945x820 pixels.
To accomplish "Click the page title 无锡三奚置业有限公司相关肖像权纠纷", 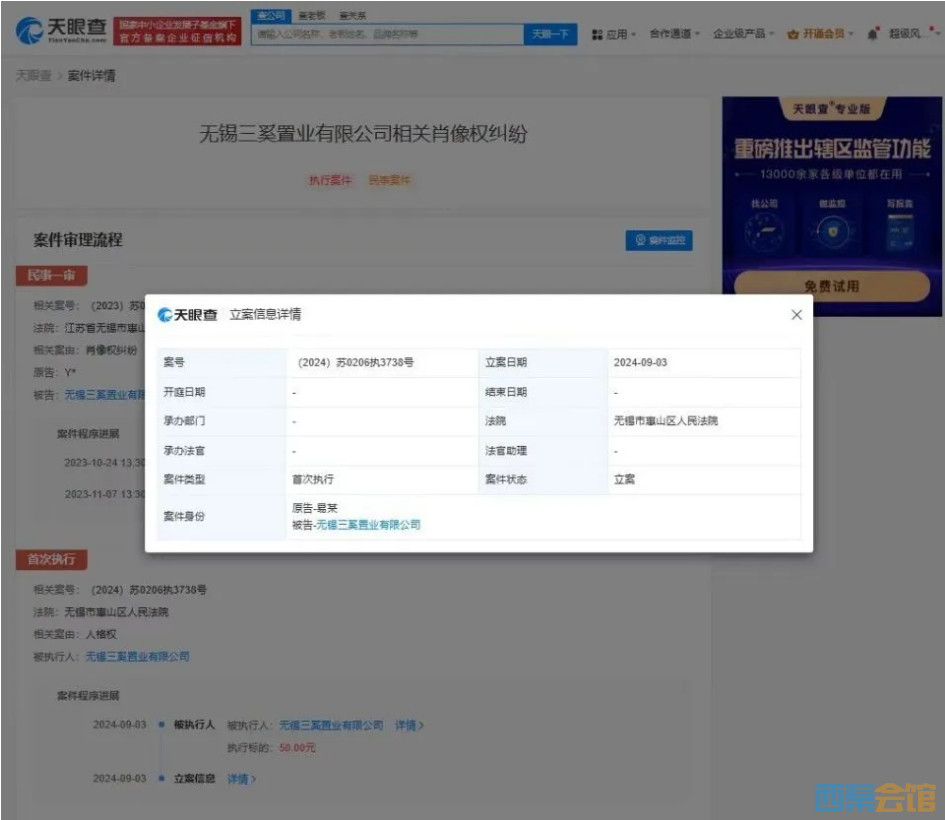I will pos(363,134).
